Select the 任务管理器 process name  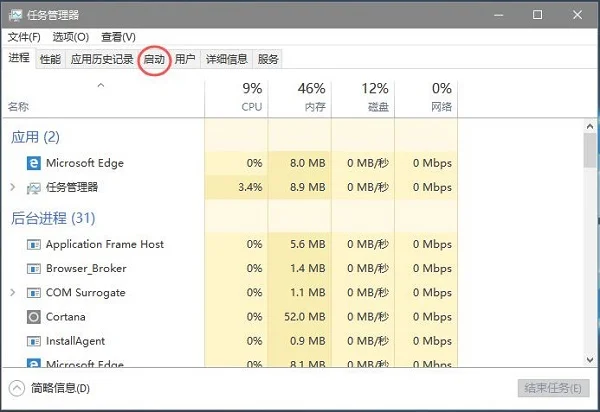pos(72,187)
